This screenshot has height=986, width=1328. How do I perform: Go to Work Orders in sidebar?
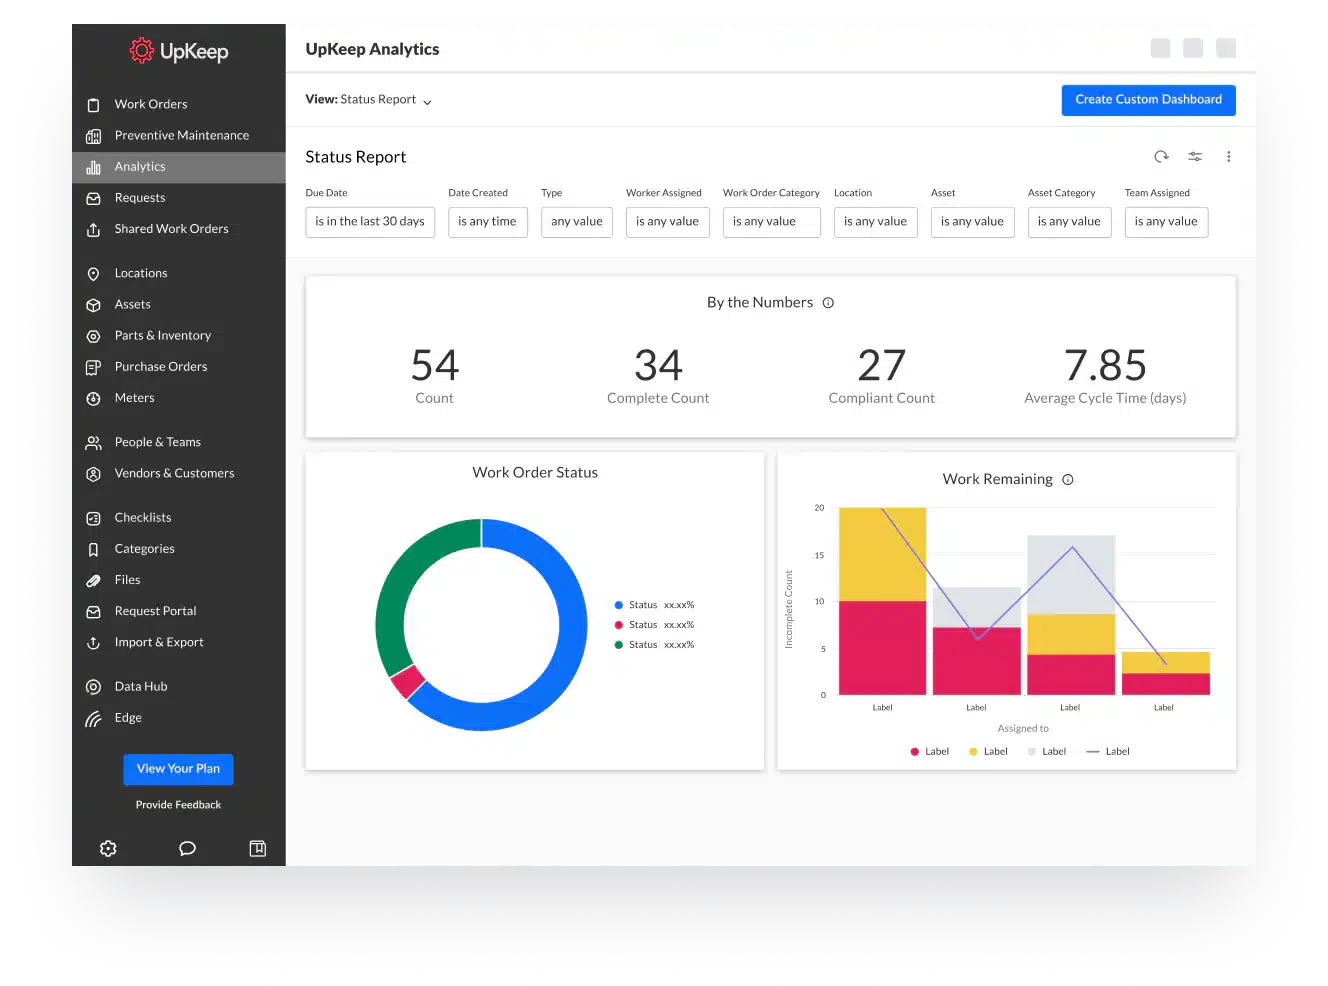pyautogui.click(x=151, y=104)
